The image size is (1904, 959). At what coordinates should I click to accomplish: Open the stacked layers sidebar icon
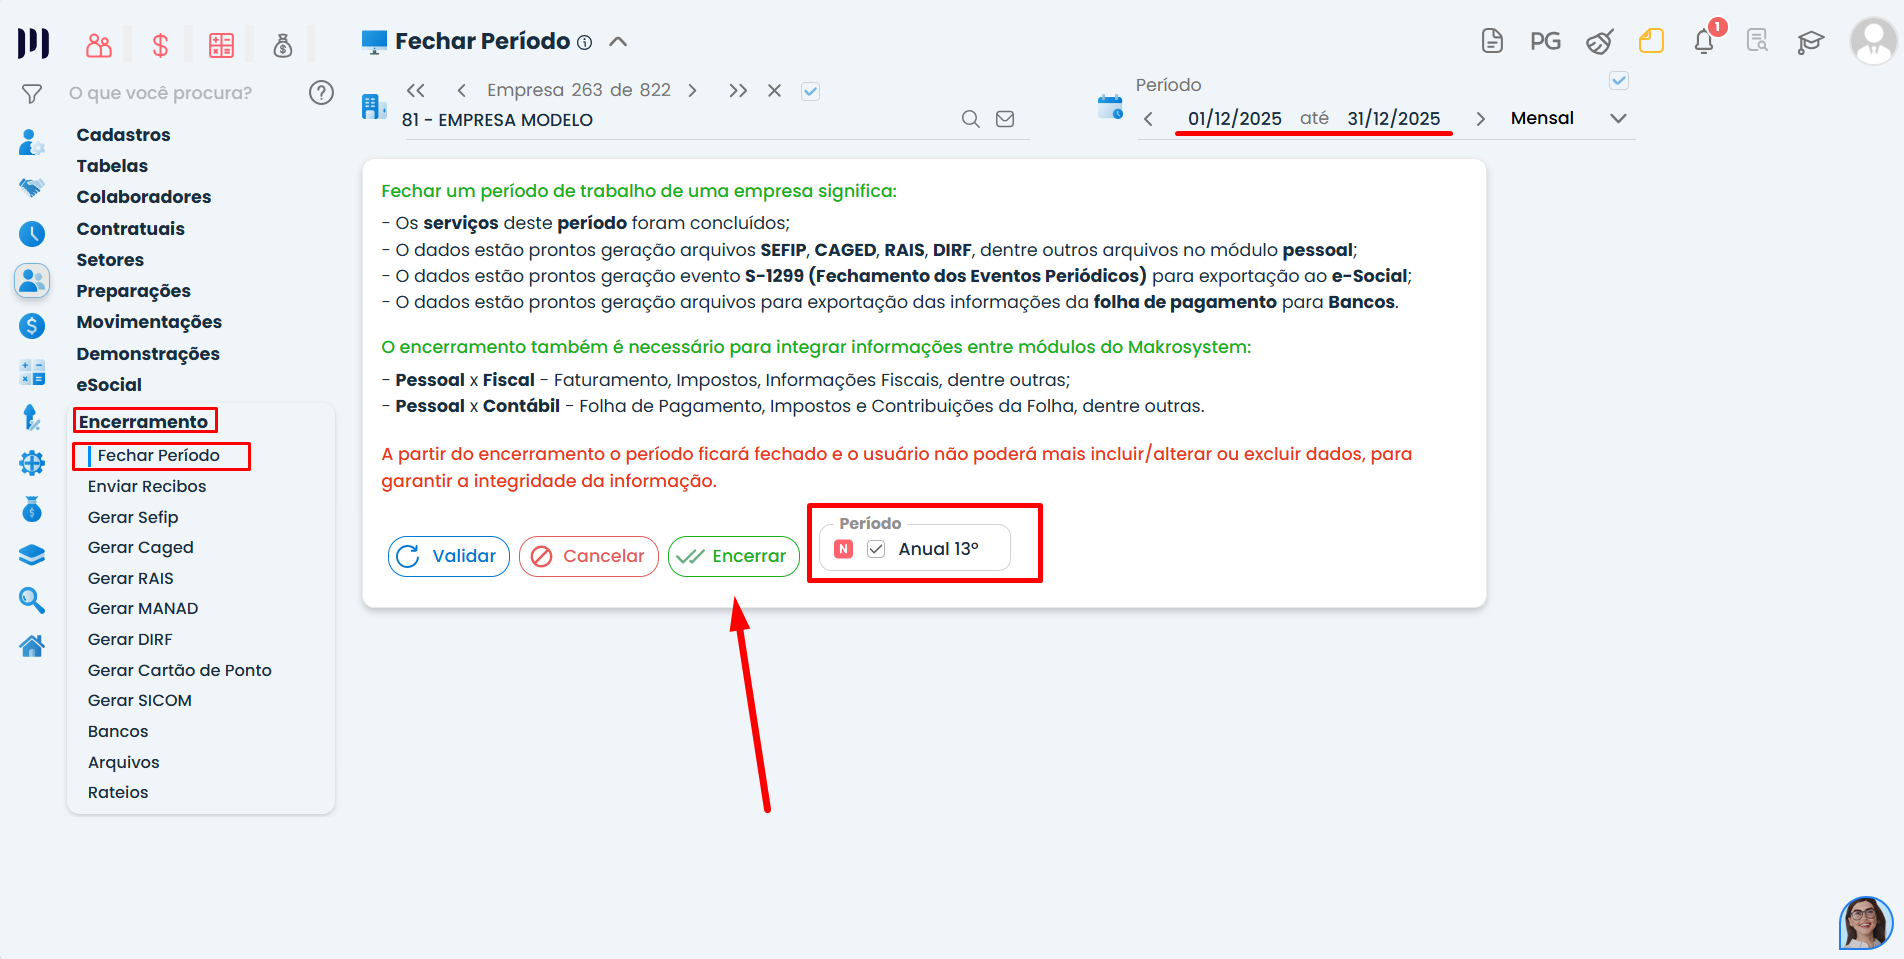[32, 555]
